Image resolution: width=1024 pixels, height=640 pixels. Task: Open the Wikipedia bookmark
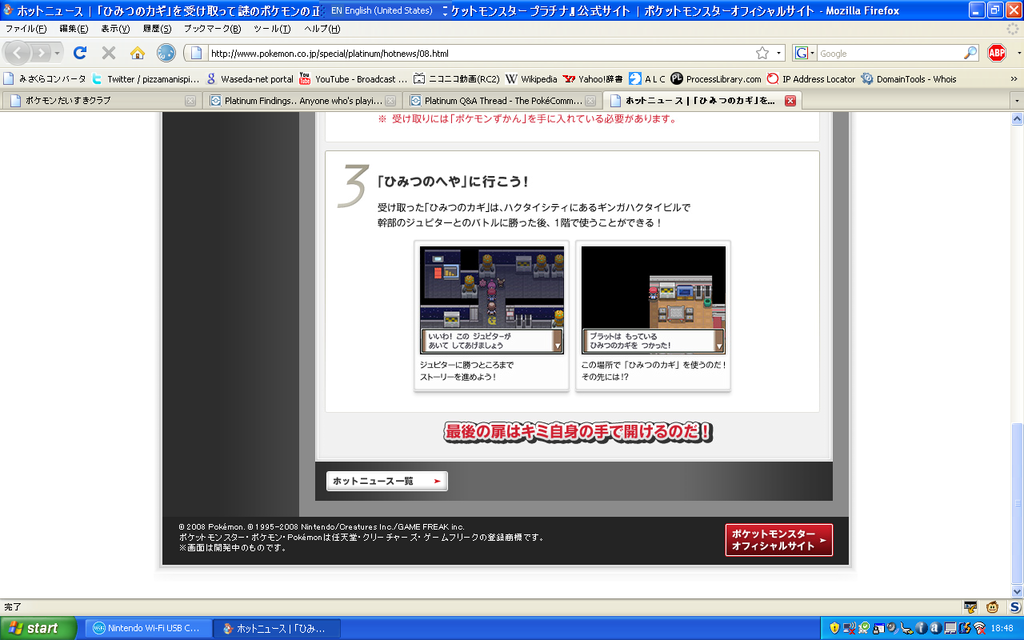pyautogui.click(x=531, y=79)
